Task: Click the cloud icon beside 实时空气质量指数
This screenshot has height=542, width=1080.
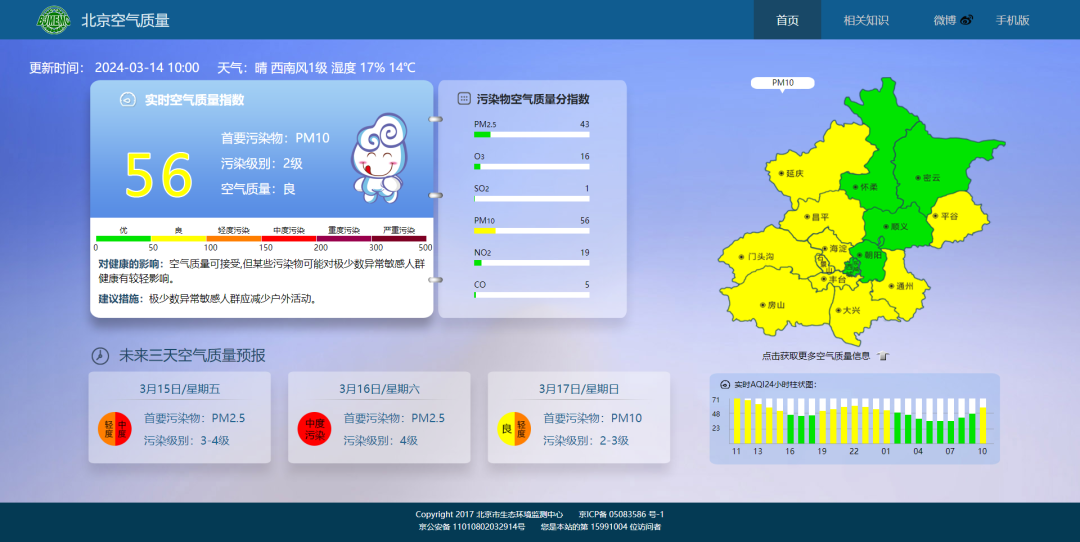Action: pos(128,99)
